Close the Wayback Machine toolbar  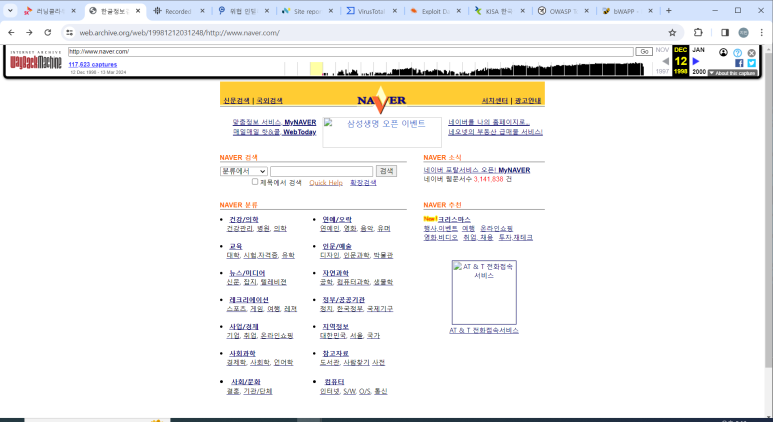click(x=751, y=53)
